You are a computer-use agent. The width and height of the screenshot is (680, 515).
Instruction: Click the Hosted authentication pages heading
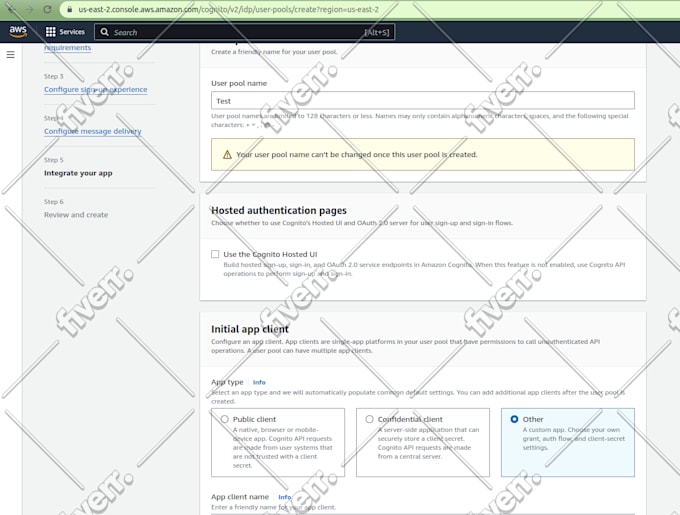click(279, 211)
